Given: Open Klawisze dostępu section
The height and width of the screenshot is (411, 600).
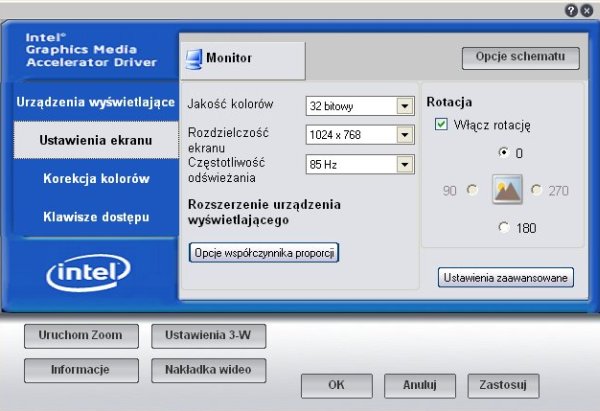Looking at the screenshot, I should [x=96, y=217].
